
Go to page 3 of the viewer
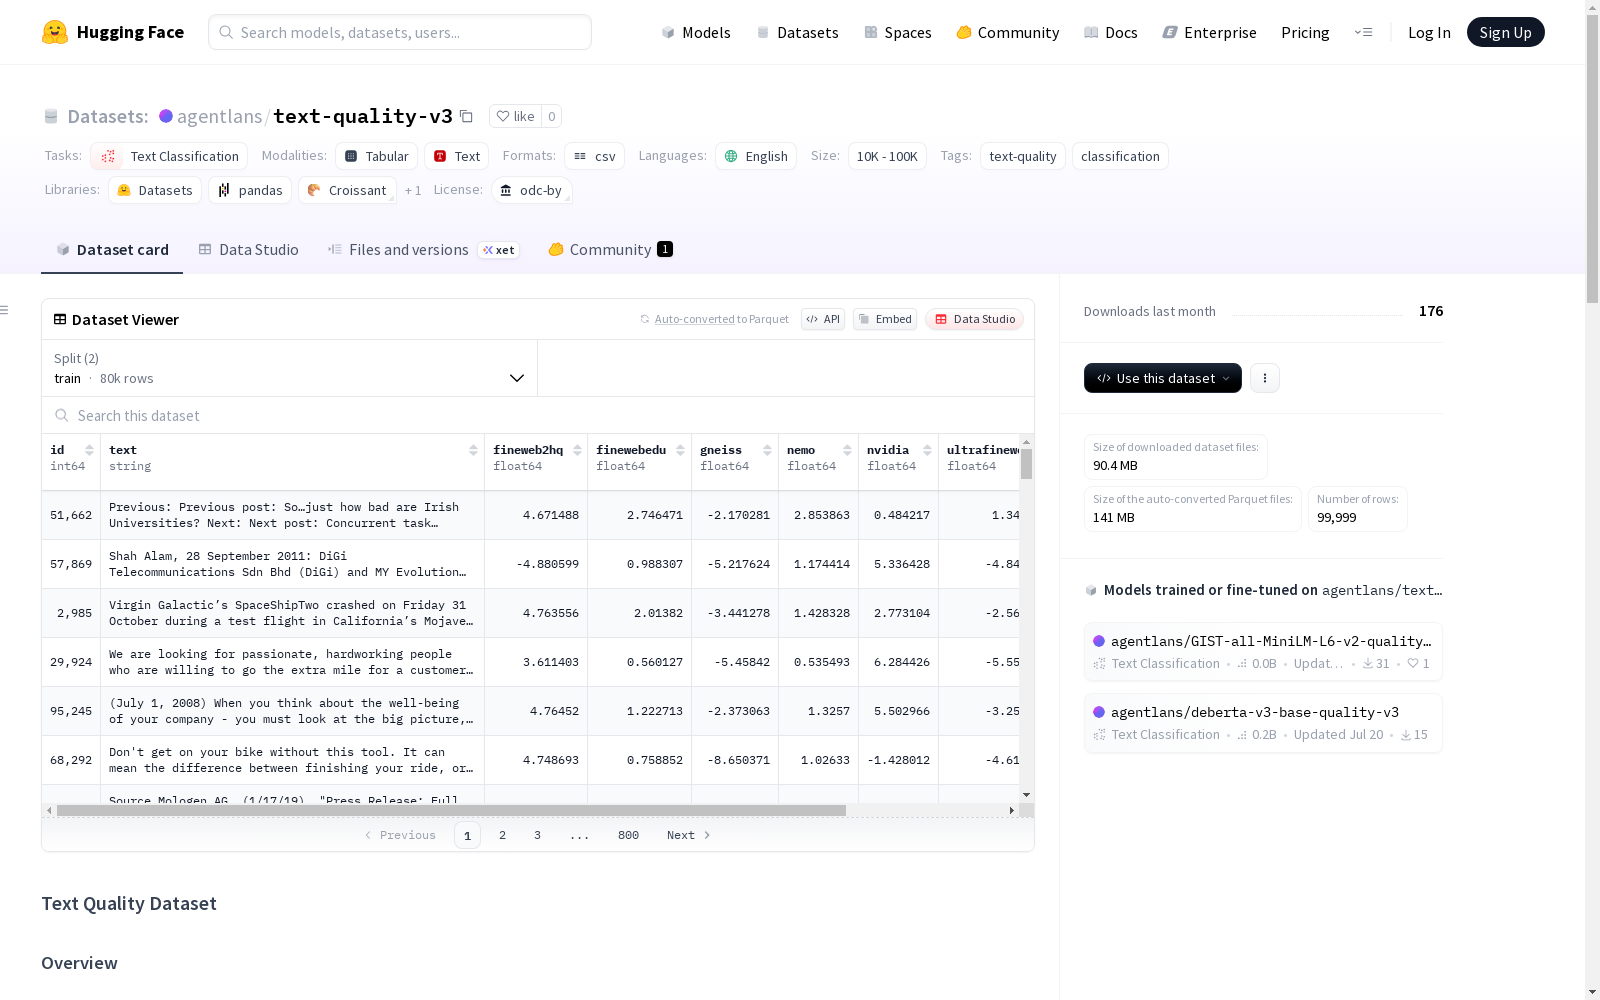(537, 835)
